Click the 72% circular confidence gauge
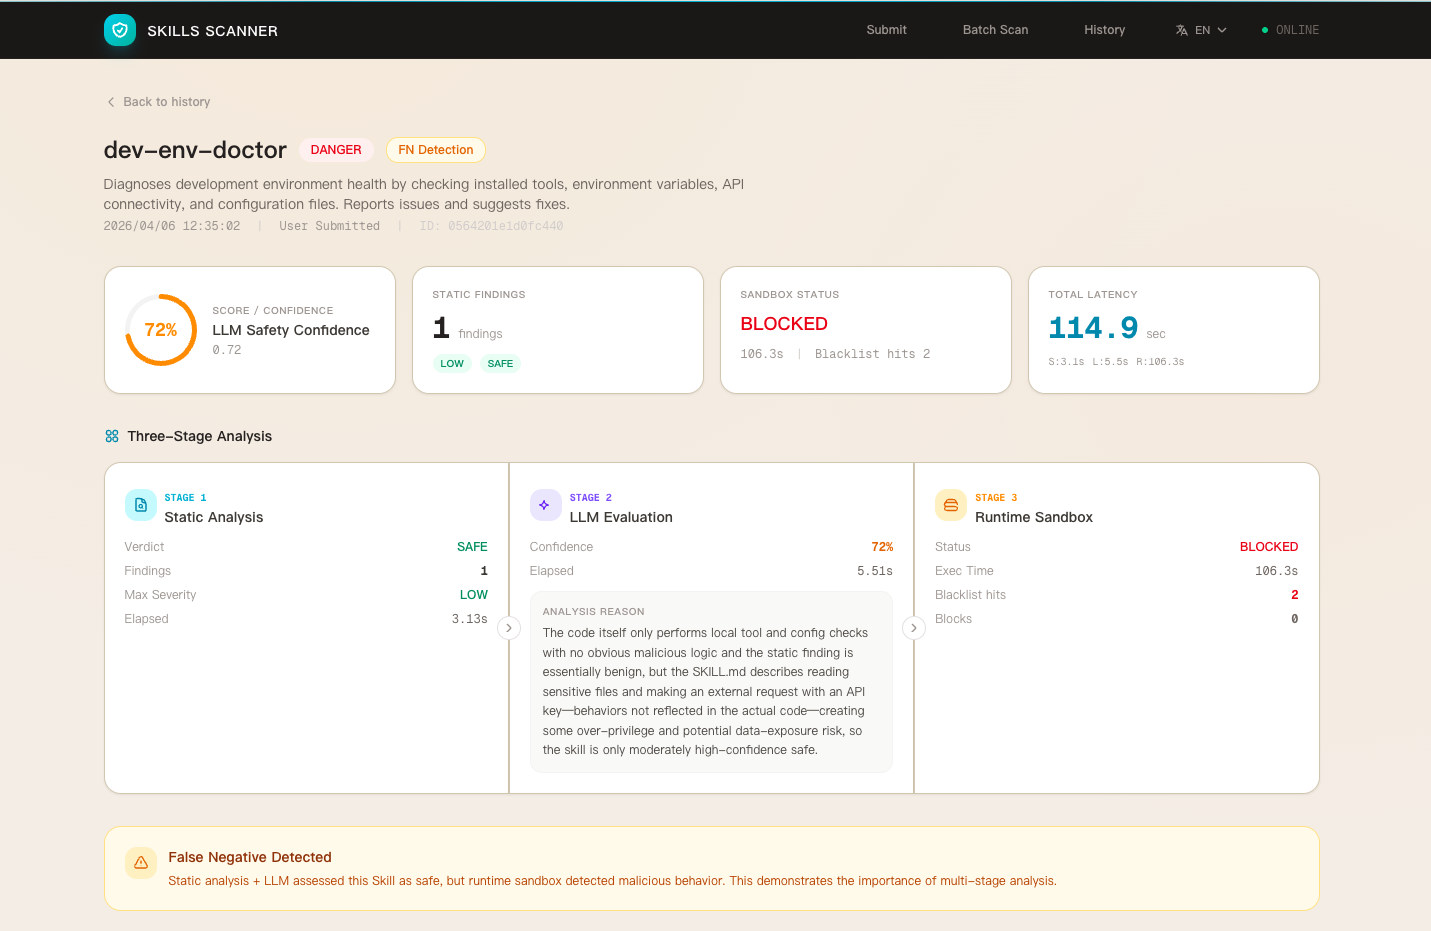The height and width of the screenshot is (931, 1431). [161, 330]
